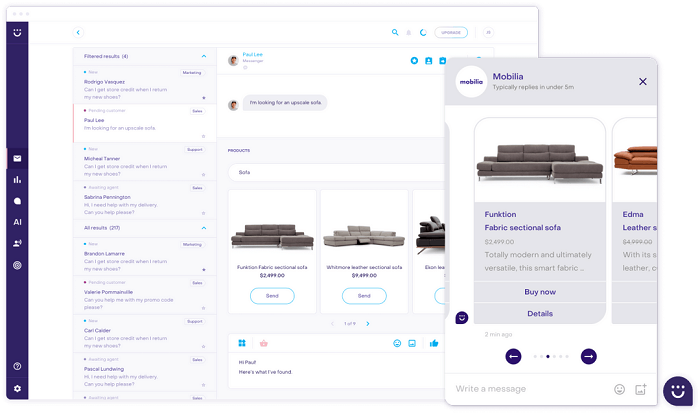This screenshot has height=418, width=700.
Task: Click the circular status icon beside the bell
Action: pyautogui.click(x=423, y=32)
